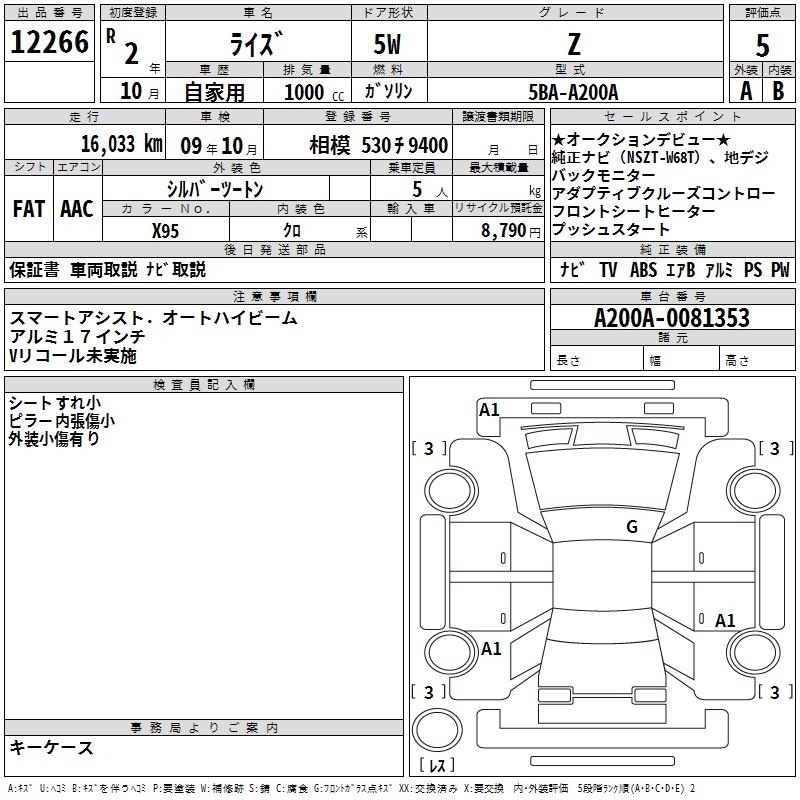Click the lot number 12266

coord(49,42)
